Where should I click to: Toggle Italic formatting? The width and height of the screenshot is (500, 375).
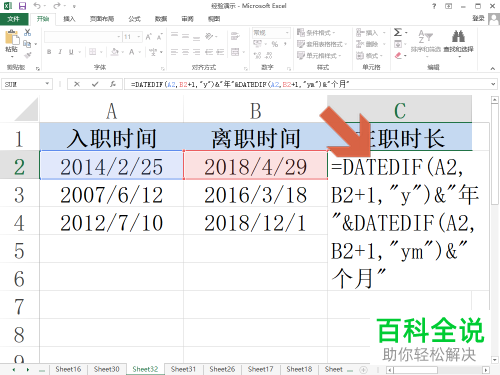pos(60,52)
